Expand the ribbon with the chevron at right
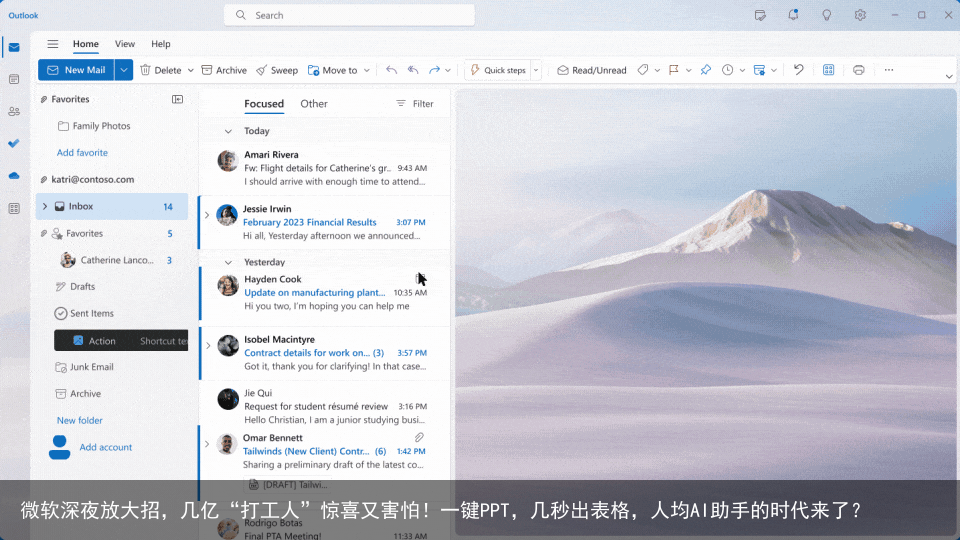This screenshot has width=960, height=540. 948,77
